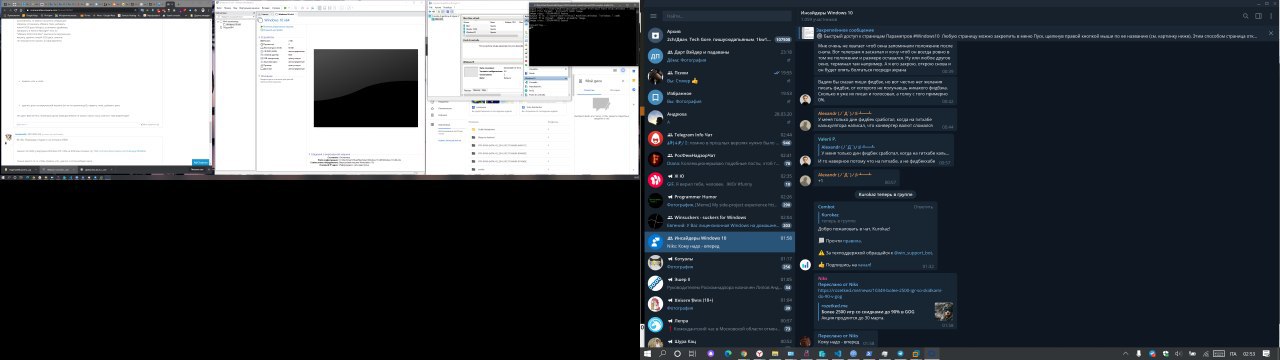Expand the system tray hidden icons chevron
1280x360 pixels.
pyautogui.click(x=1125, y=354)
